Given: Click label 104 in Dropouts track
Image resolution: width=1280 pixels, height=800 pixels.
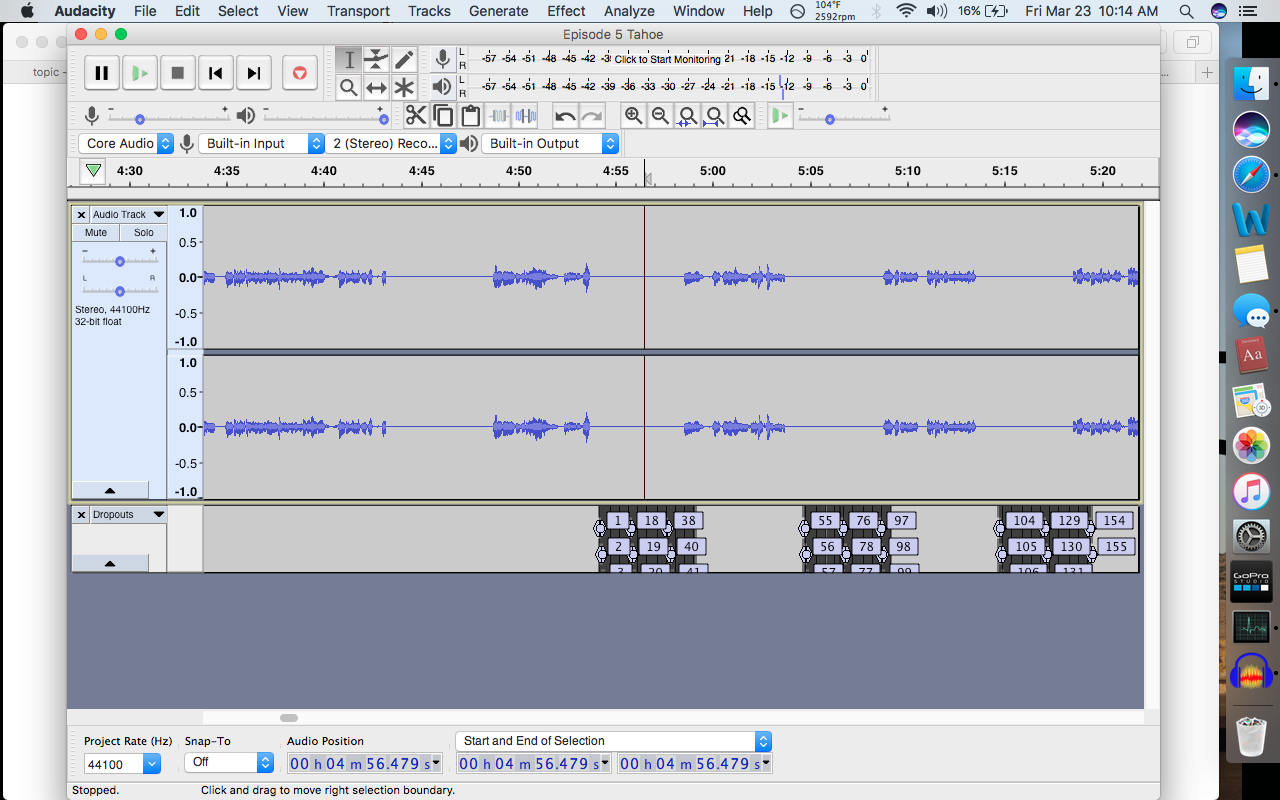Looking at the screenshot, I should tap(1024, 520).
